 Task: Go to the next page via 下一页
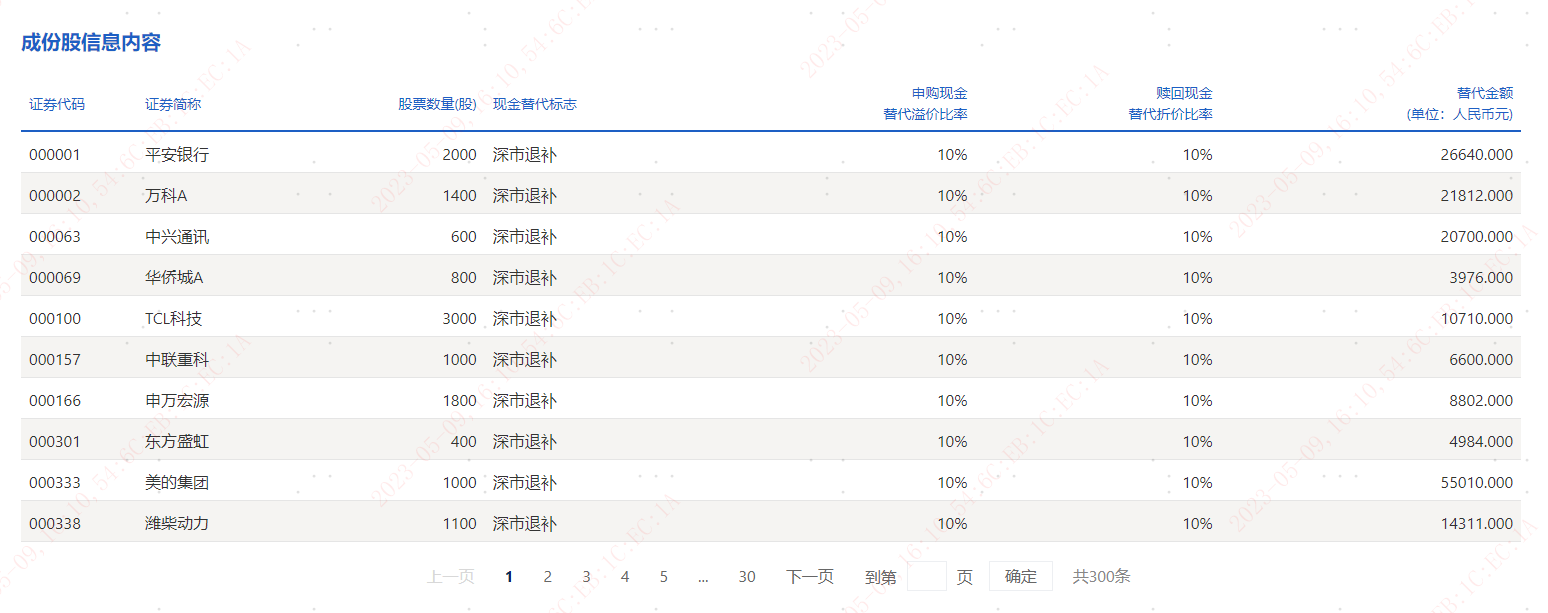tap(808, 577)
